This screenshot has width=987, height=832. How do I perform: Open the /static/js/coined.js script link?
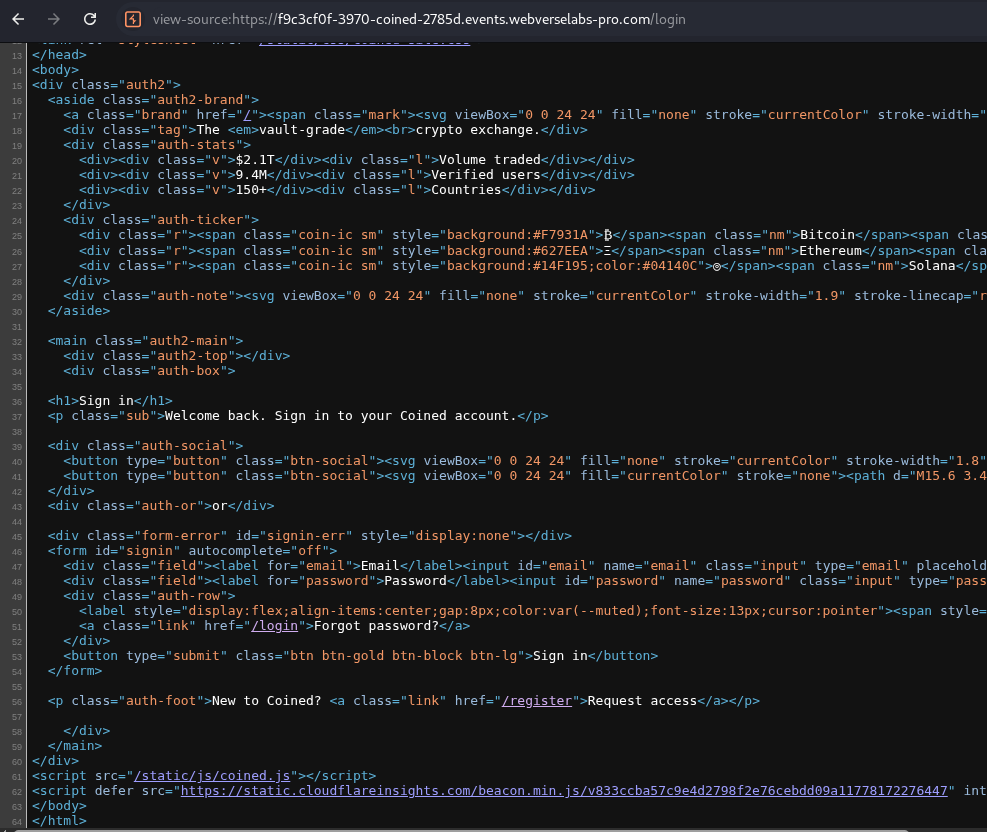click(212, 776)
